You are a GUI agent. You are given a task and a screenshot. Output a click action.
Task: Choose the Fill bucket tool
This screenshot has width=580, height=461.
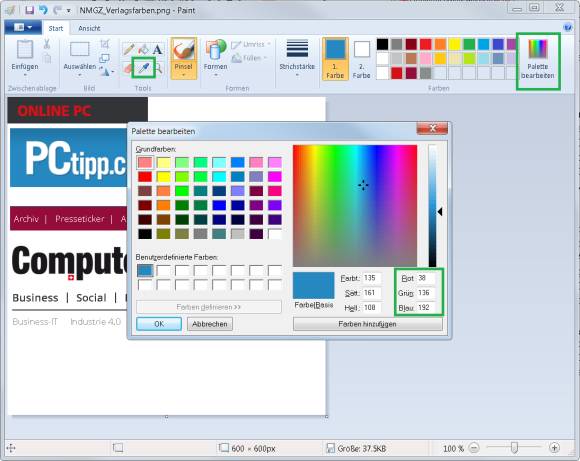point(143,48)
